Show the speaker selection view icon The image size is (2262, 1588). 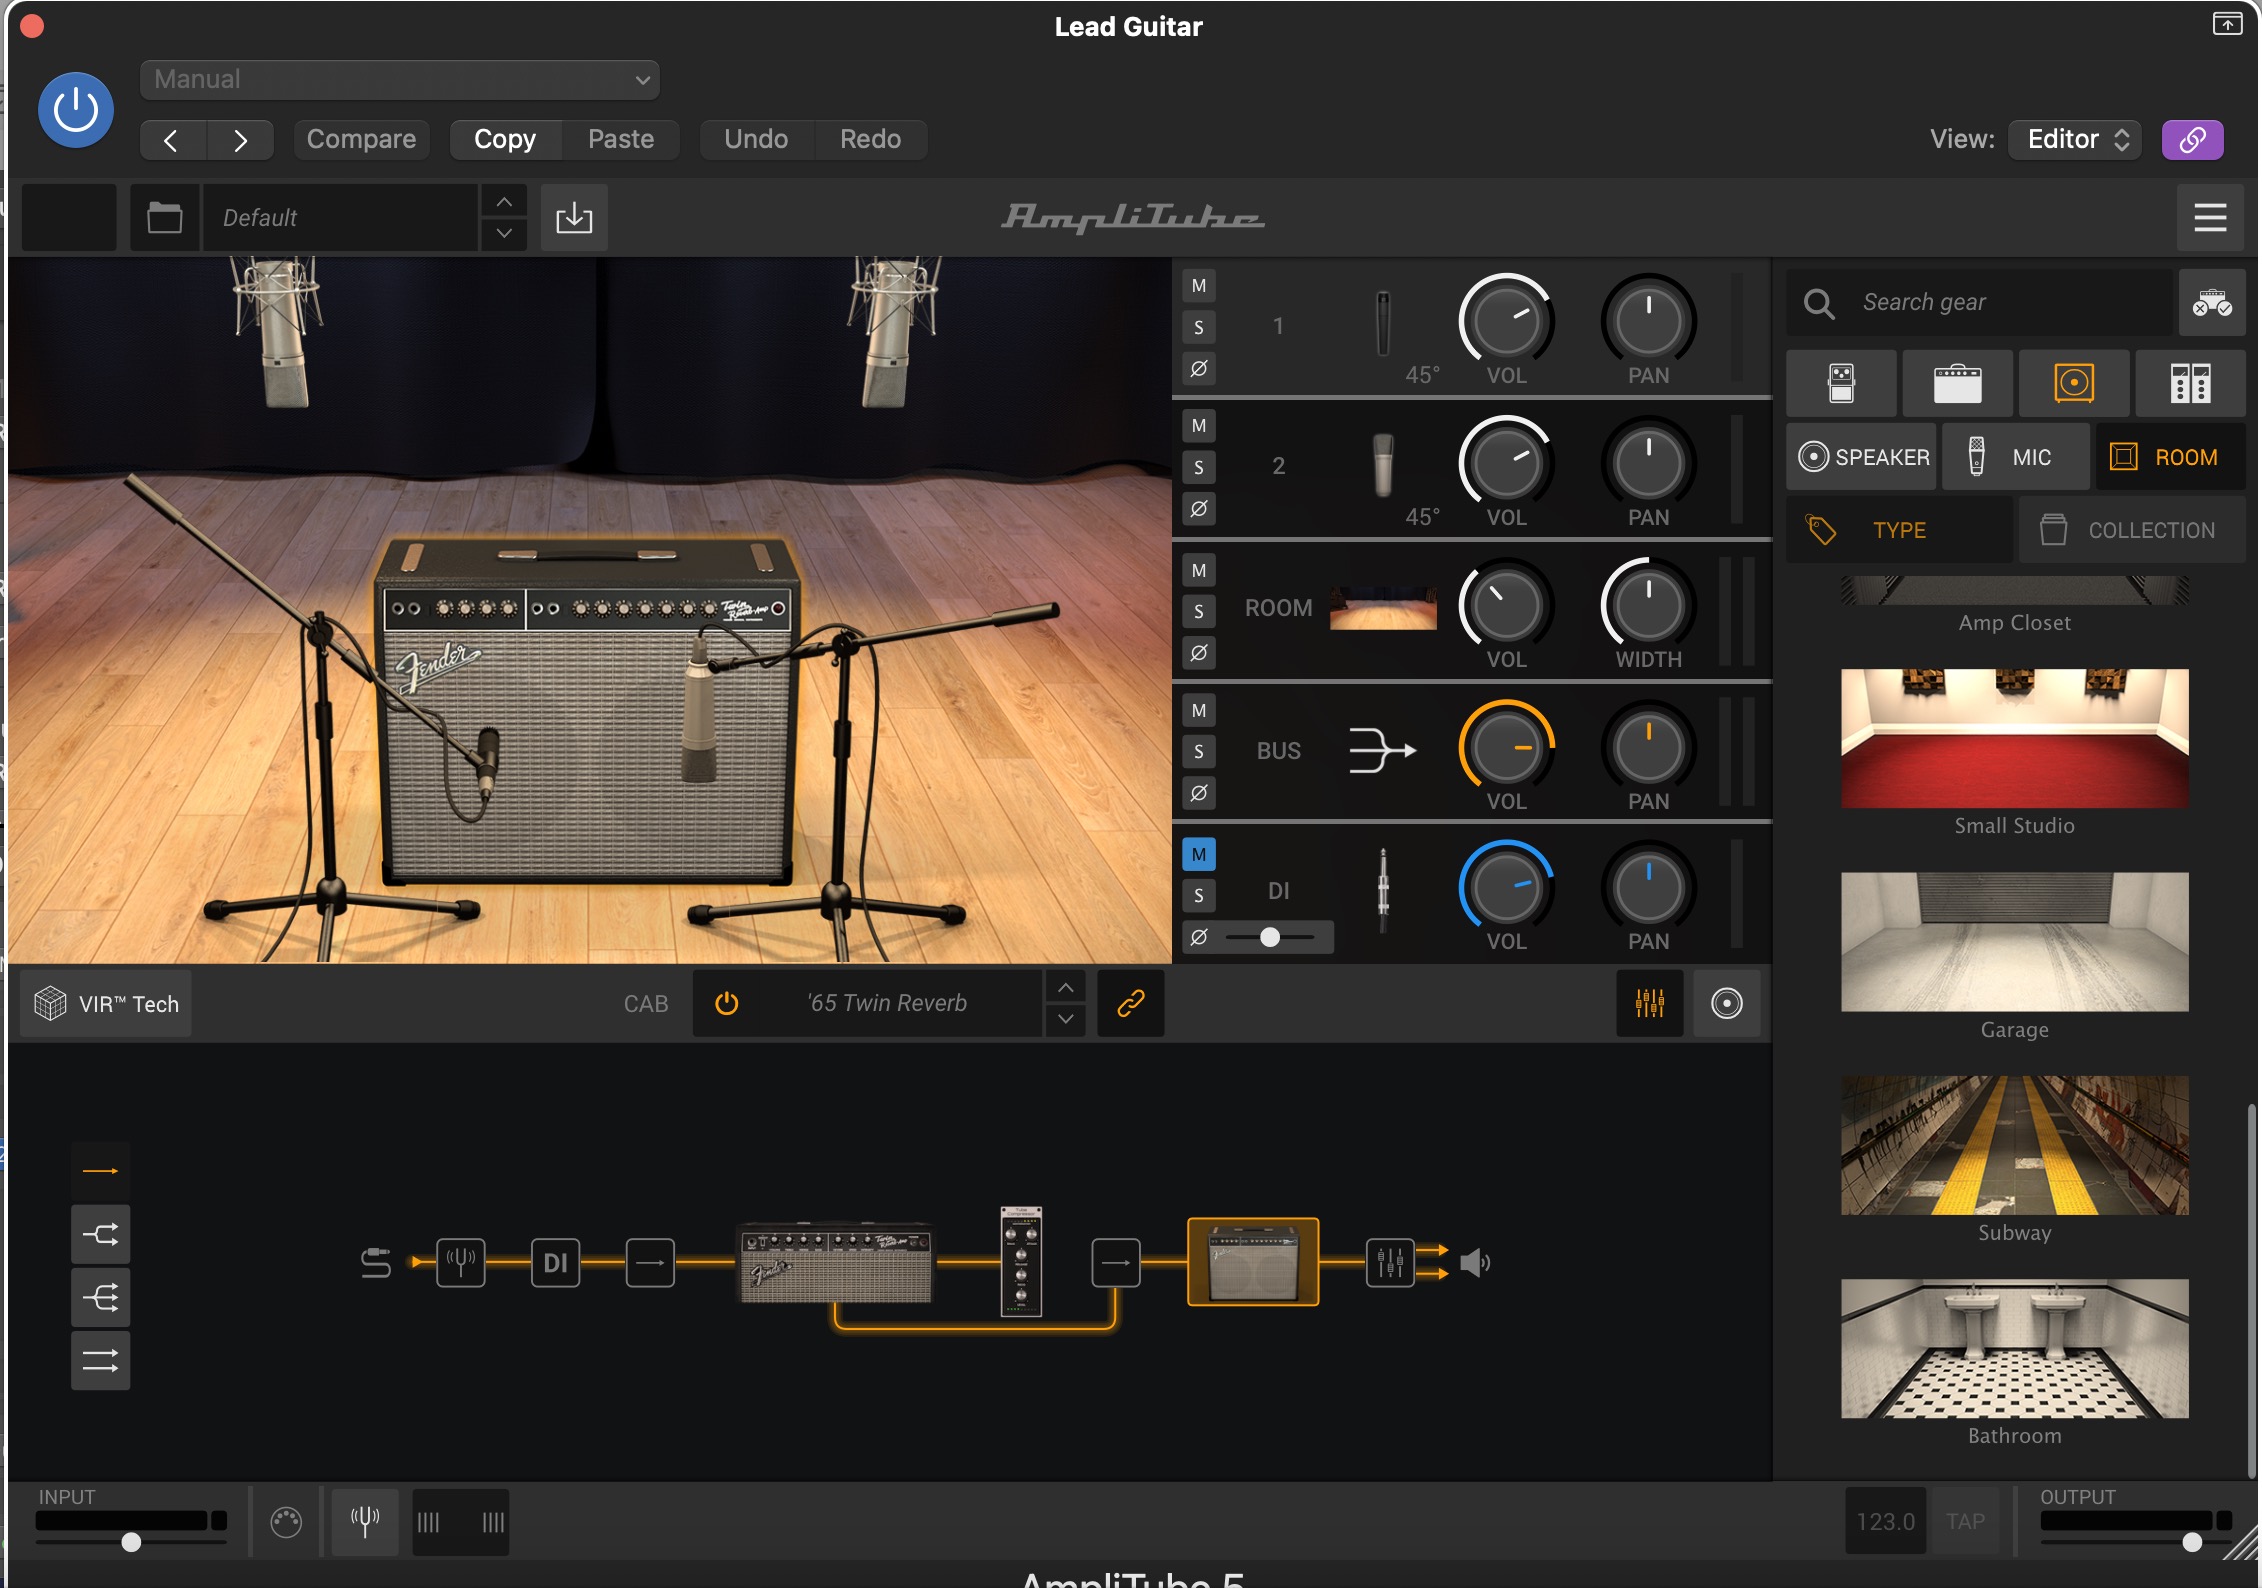[1727, 1003]
